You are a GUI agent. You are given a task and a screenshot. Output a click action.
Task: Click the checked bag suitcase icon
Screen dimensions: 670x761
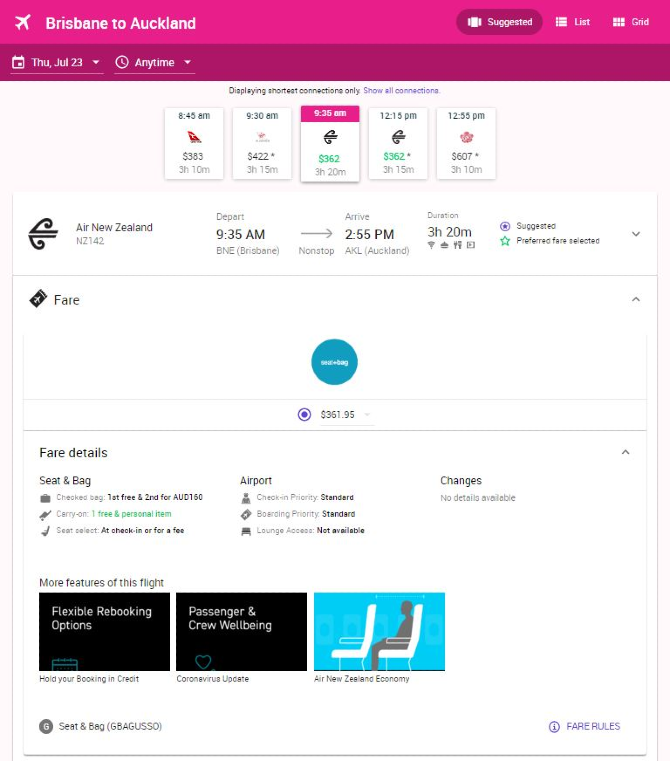(45, 498)
